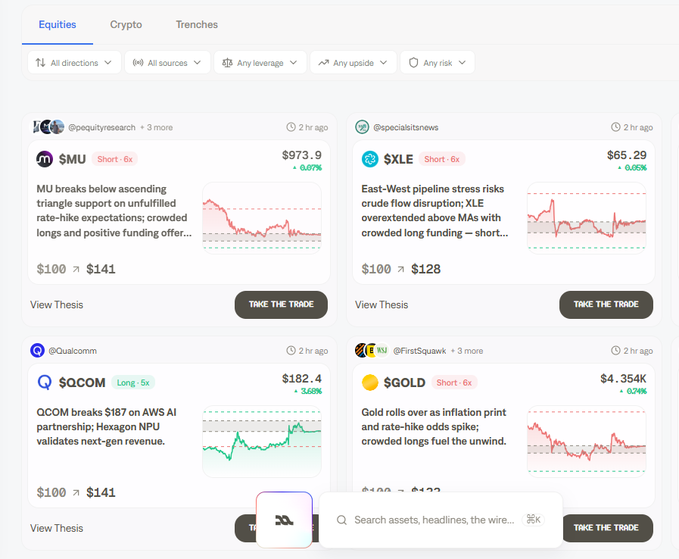
Task: Click the ⌘K shortcut badge
Action: [533, 520]
